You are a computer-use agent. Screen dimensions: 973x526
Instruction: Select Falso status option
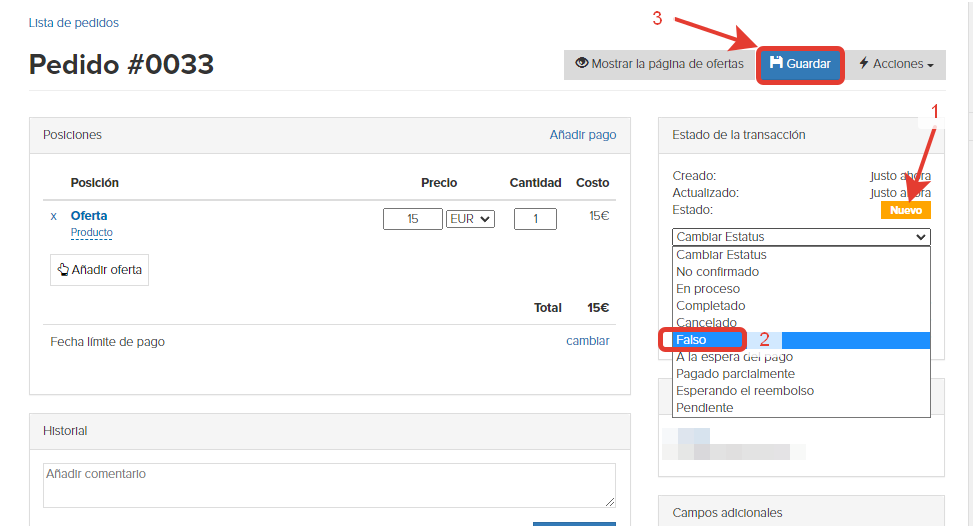coord(801,340)
